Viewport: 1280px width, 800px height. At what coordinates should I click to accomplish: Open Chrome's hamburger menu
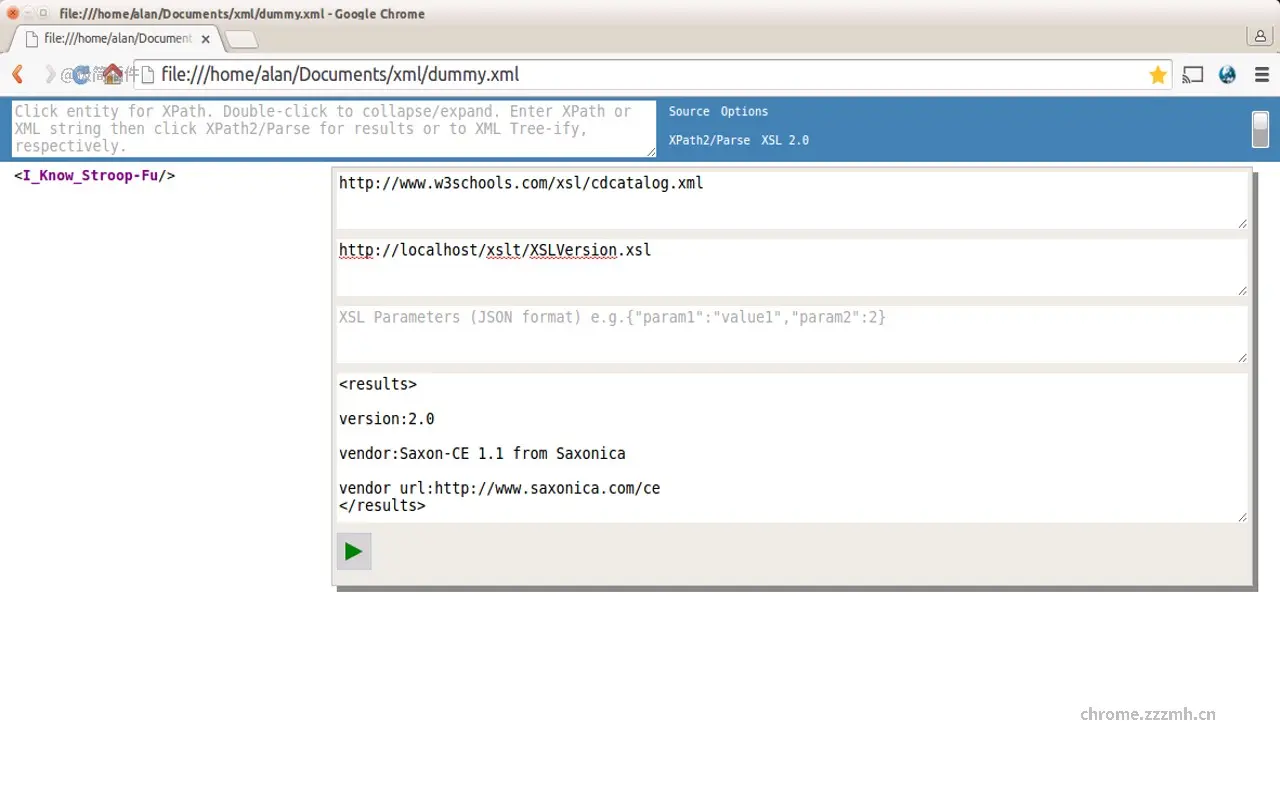1262,75
